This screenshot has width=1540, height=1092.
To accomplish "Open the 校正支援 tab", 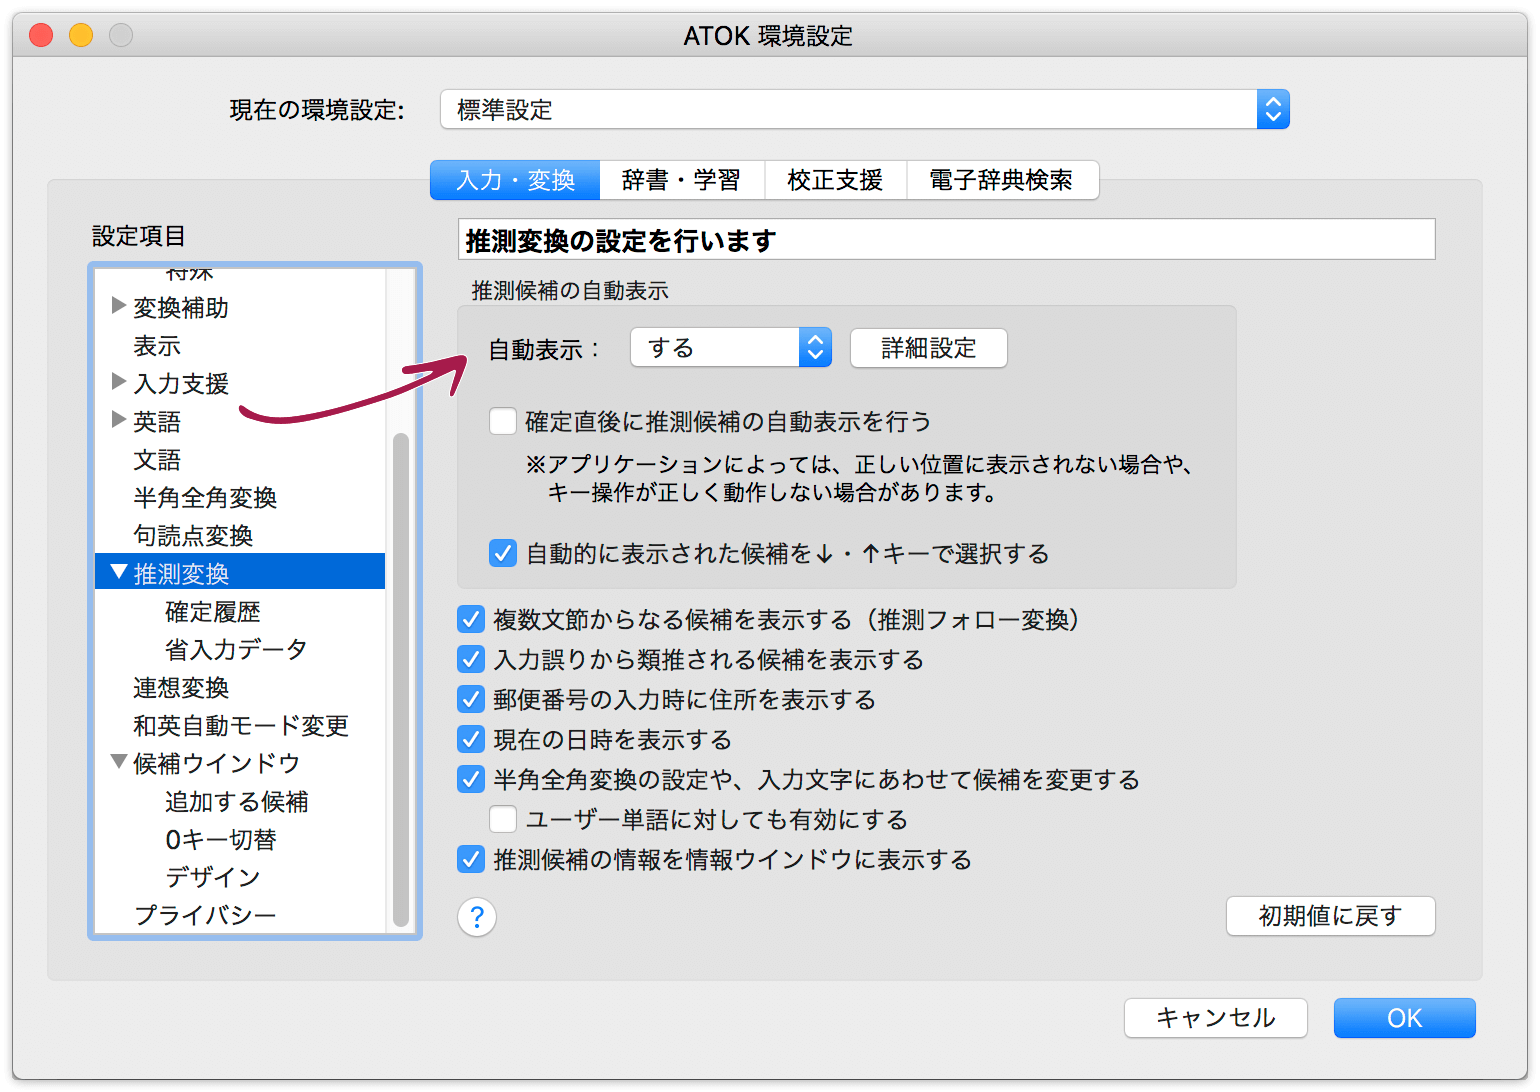I will (836, 180).
